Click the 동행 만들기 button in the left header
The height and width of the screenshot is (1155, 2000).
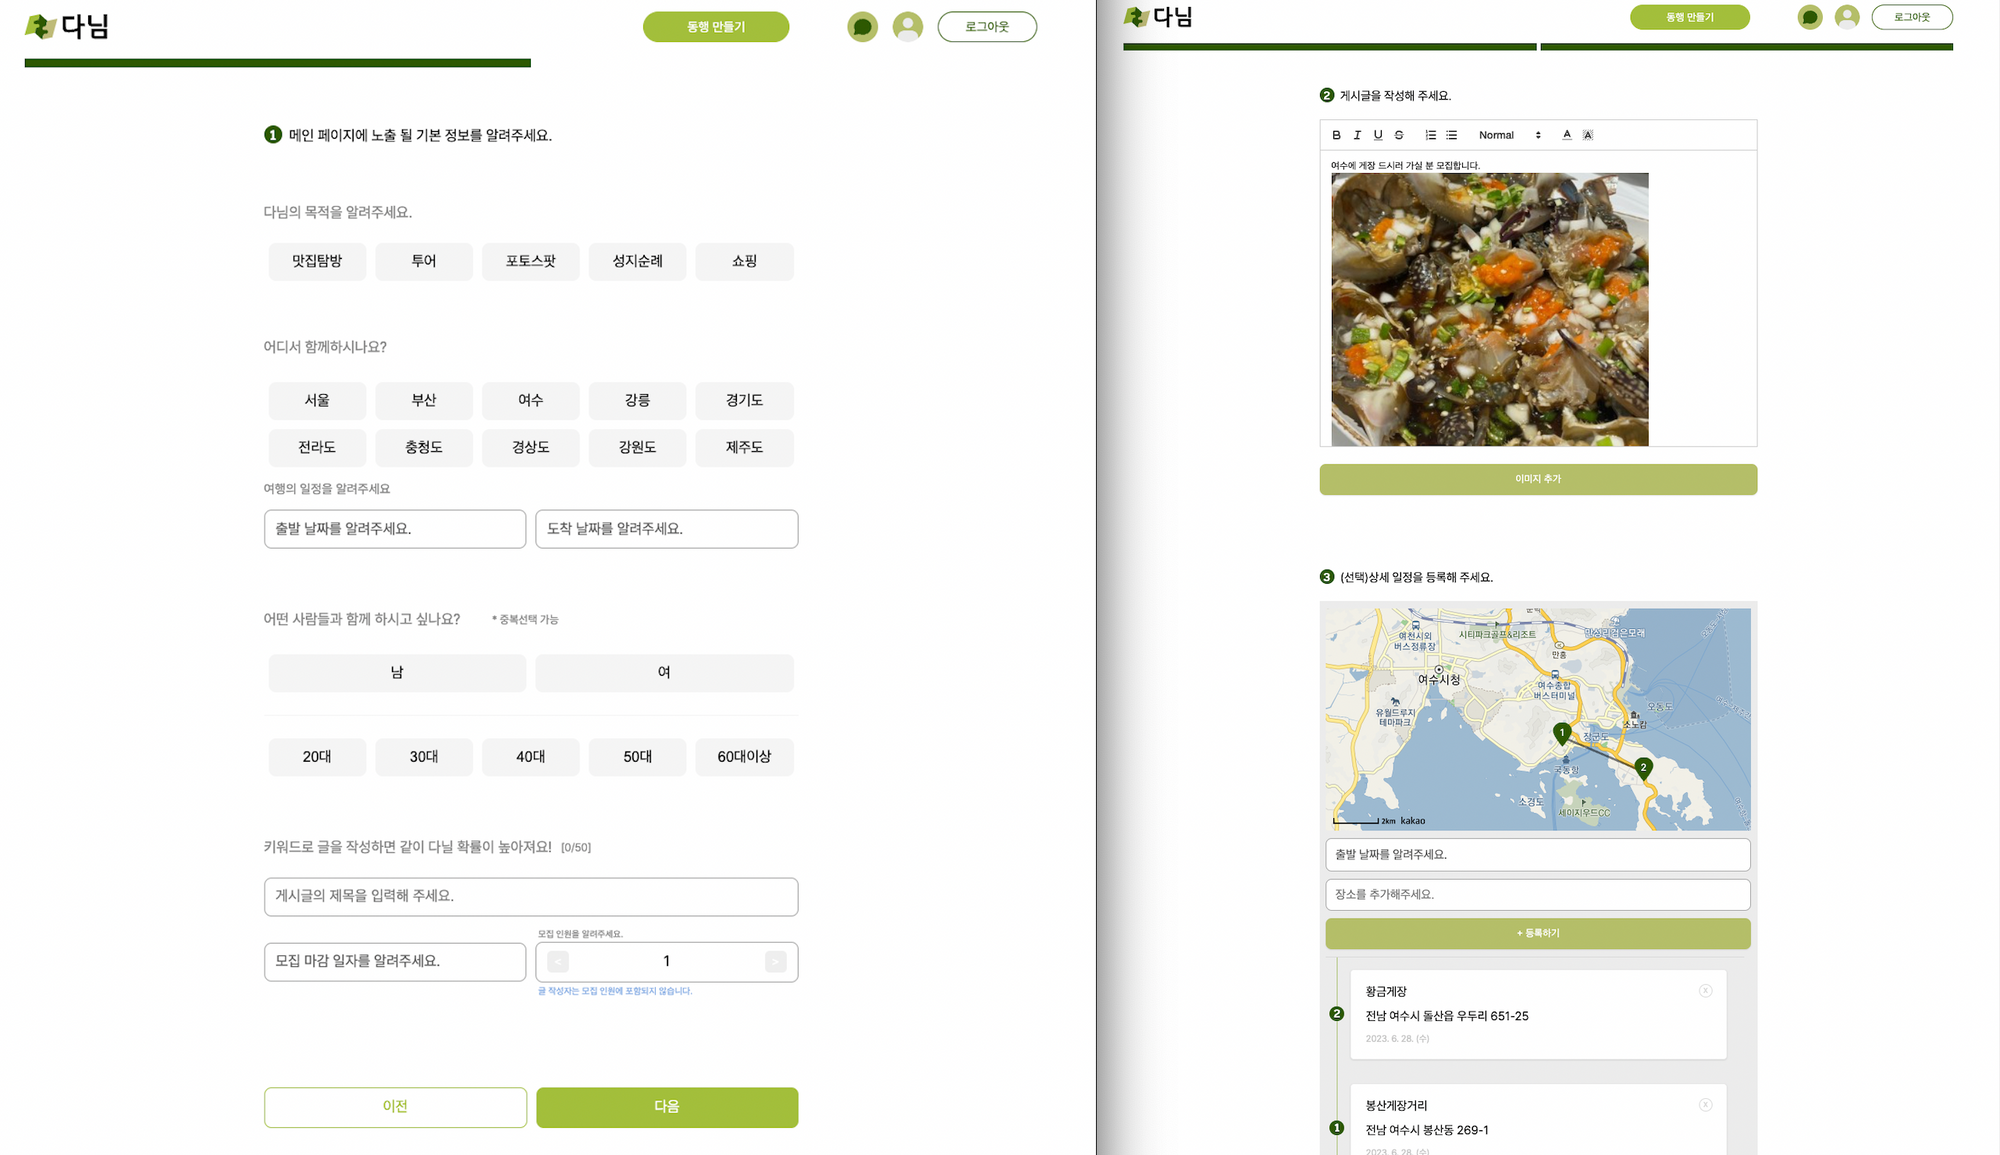(x=716, y=27)
